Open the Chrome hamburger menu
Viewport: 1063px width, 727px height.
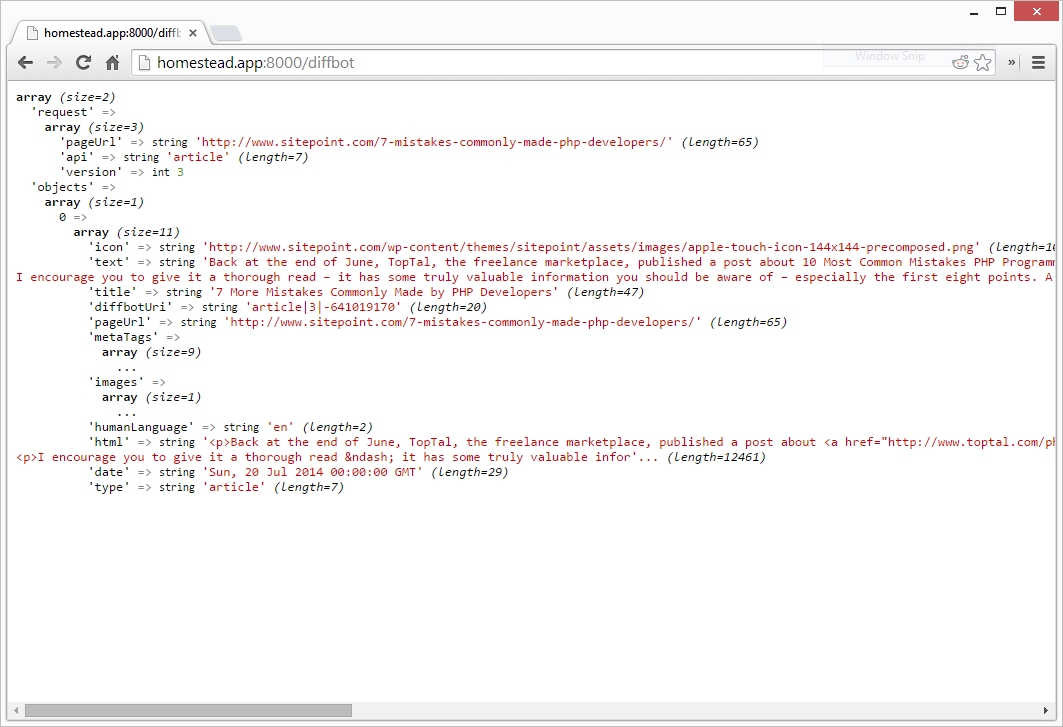click(x=1038, y=62)
